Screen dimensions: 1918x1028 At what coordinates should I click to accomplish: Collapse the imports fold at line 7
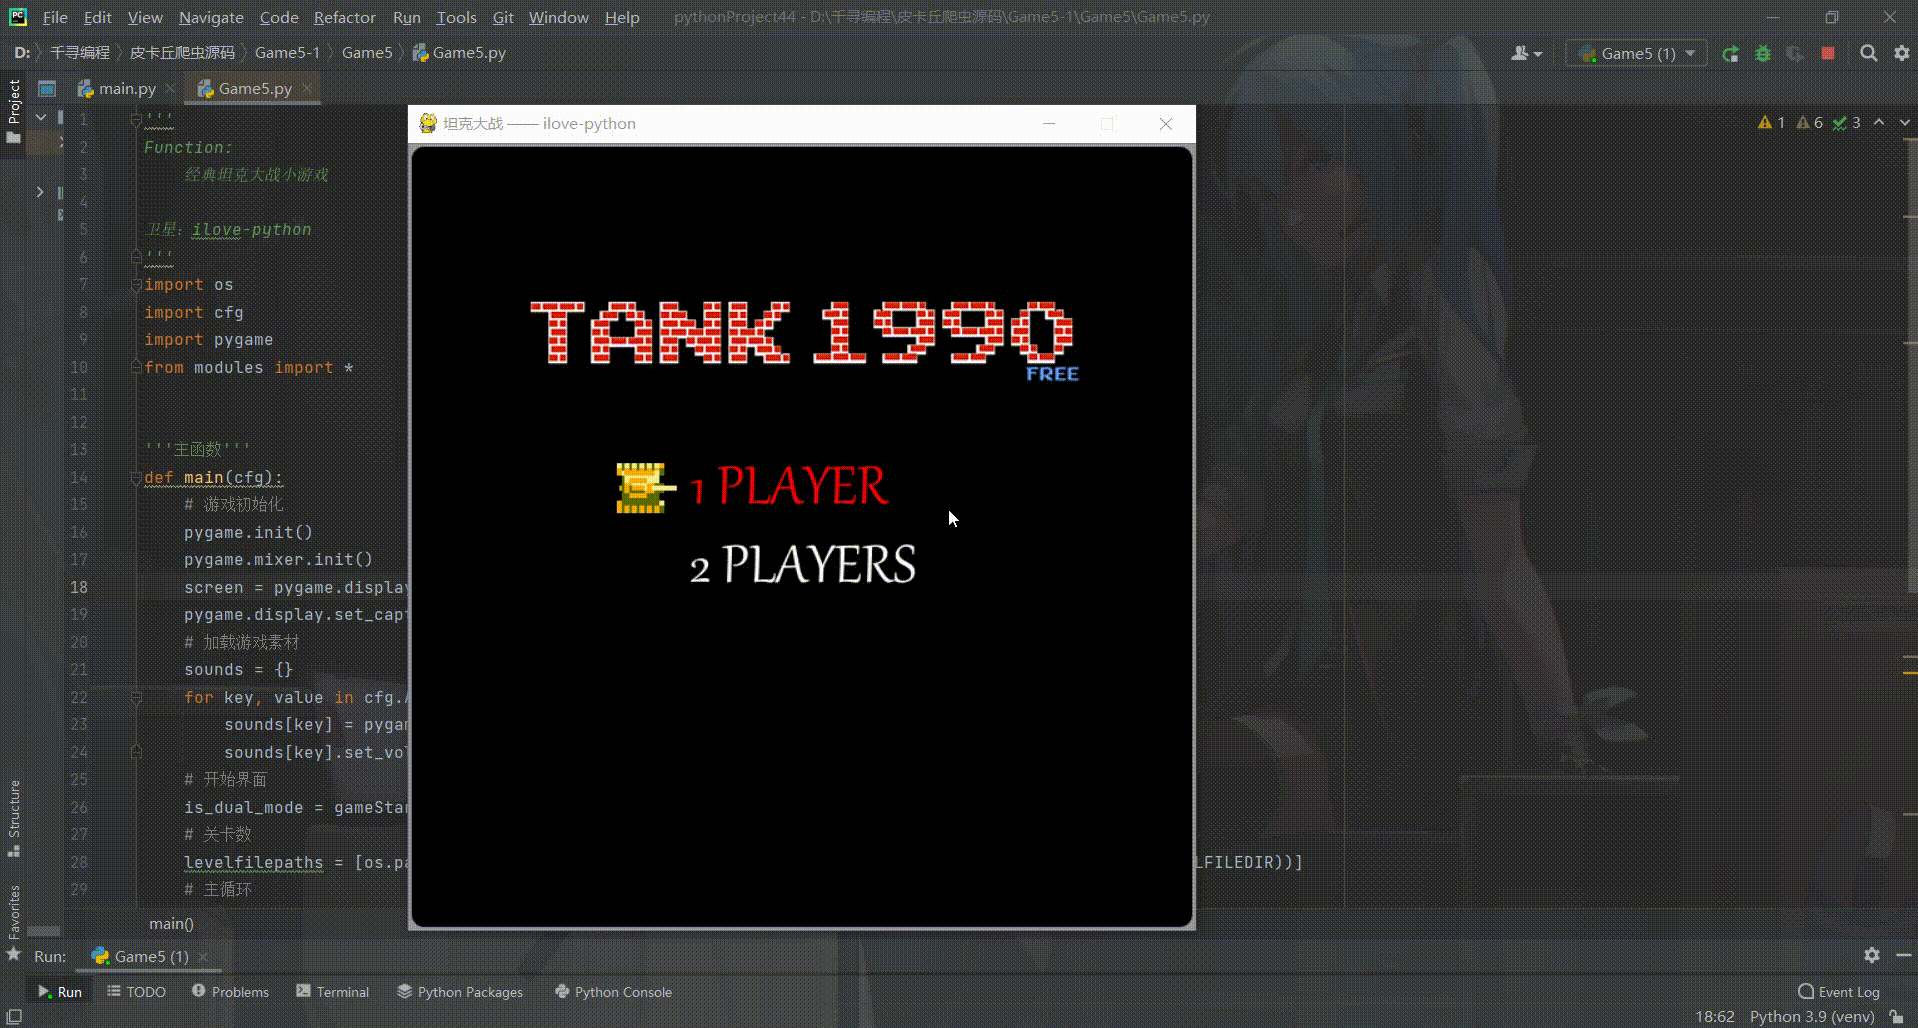(136, 285)
